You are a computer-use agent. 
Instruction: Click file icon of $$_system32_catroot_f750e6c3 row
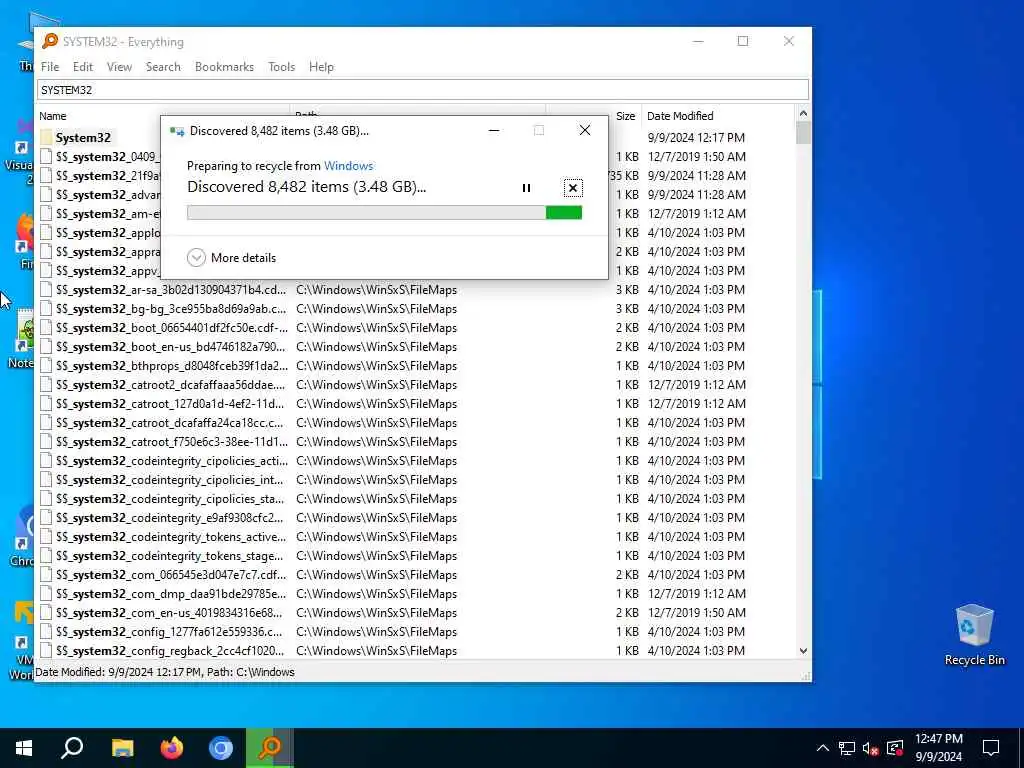(46, 441)
